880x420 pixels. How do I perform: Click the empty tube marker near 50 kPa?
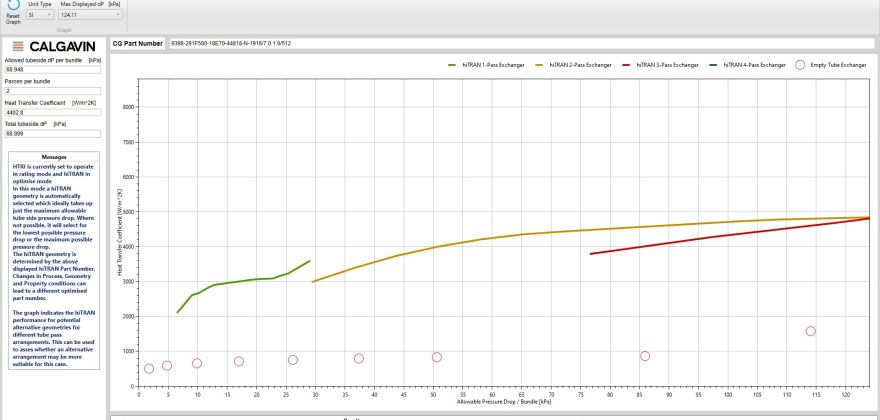[437, 357]
